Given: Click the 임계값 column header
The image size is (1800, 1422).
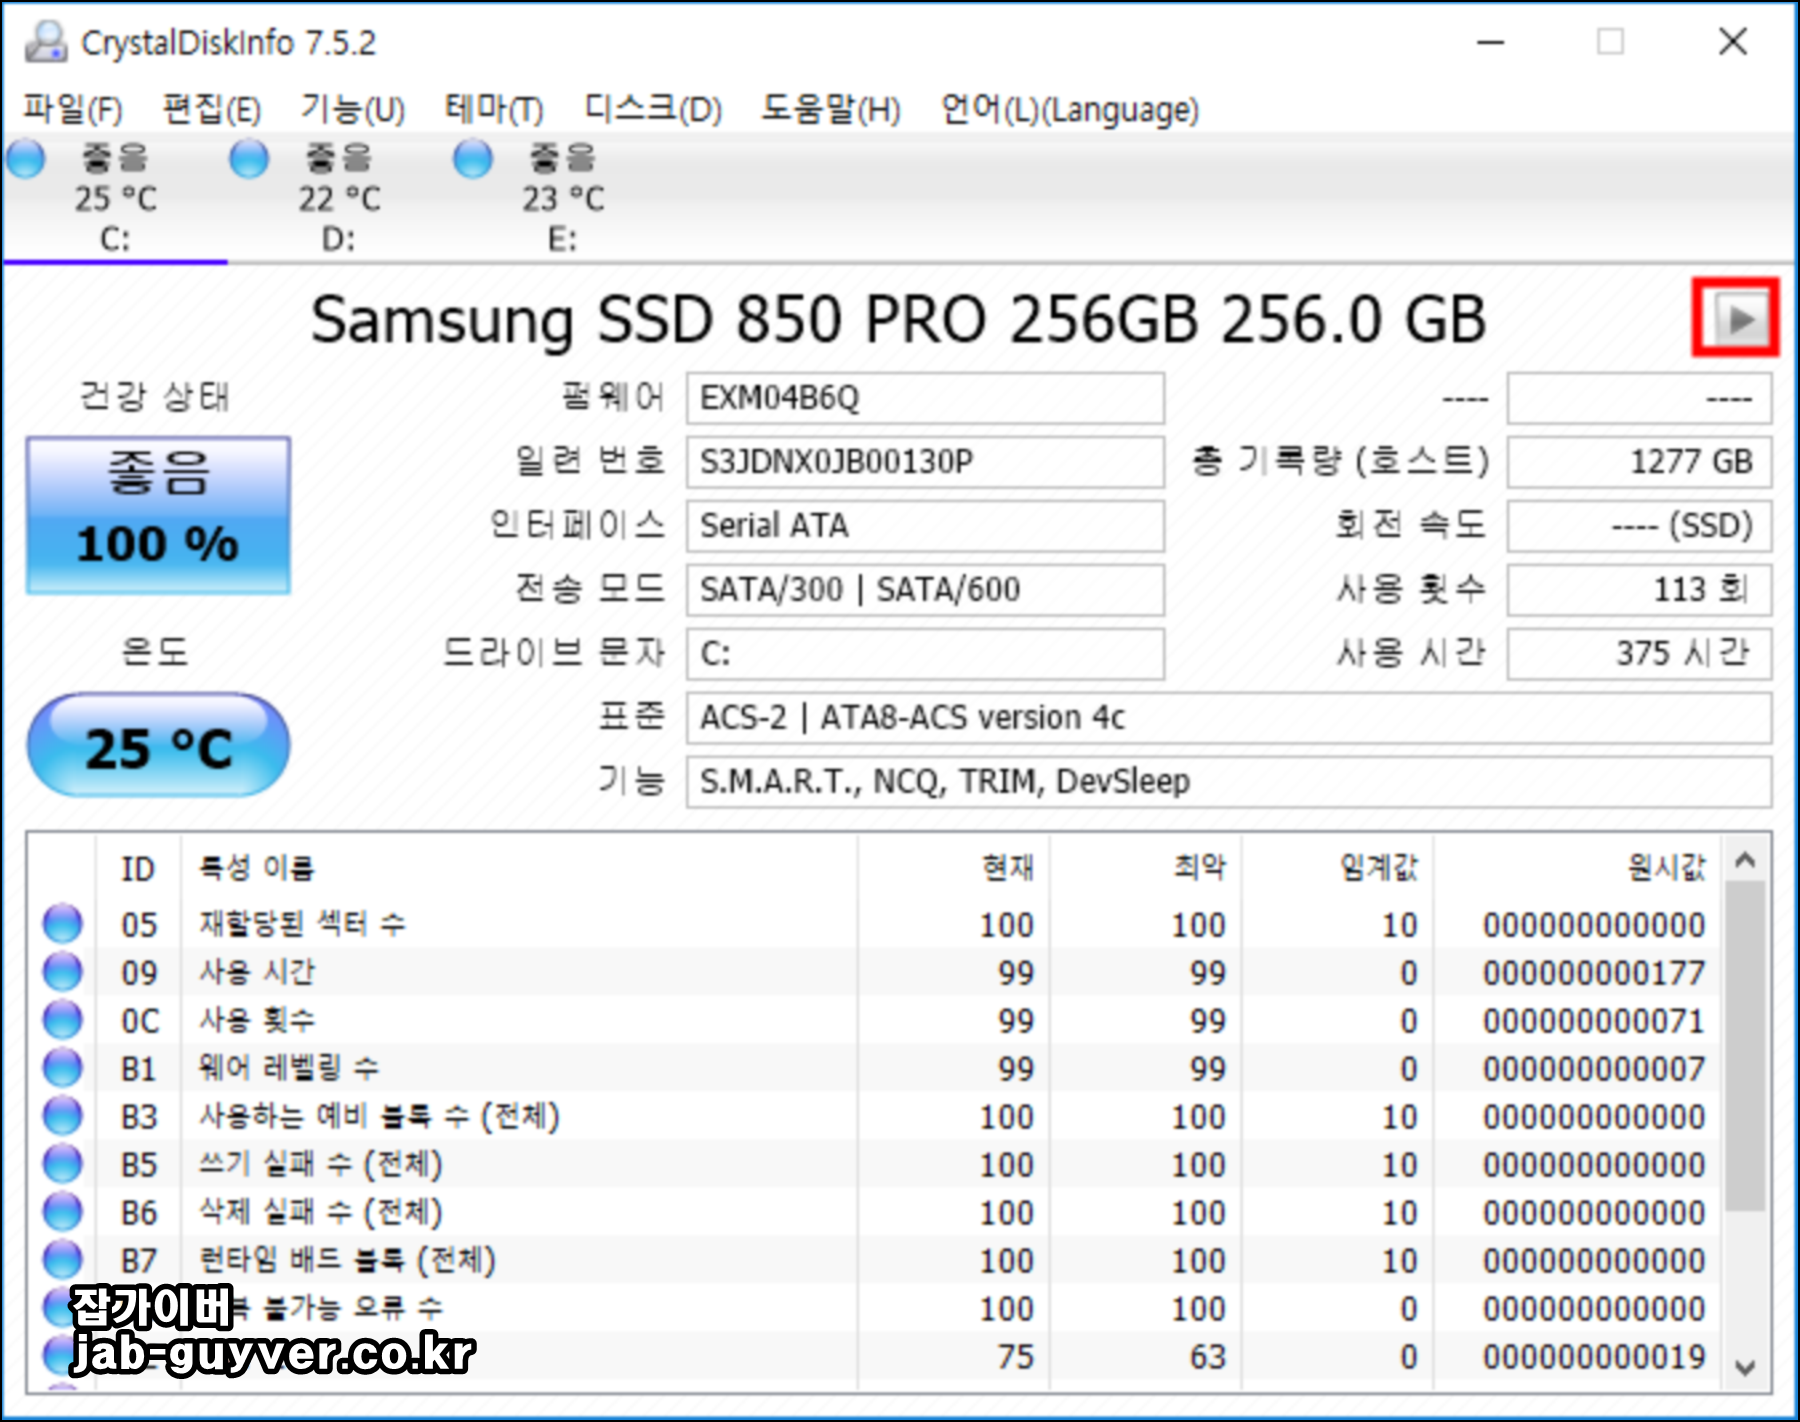Looking at the screenshot, I should point(1337,868).
